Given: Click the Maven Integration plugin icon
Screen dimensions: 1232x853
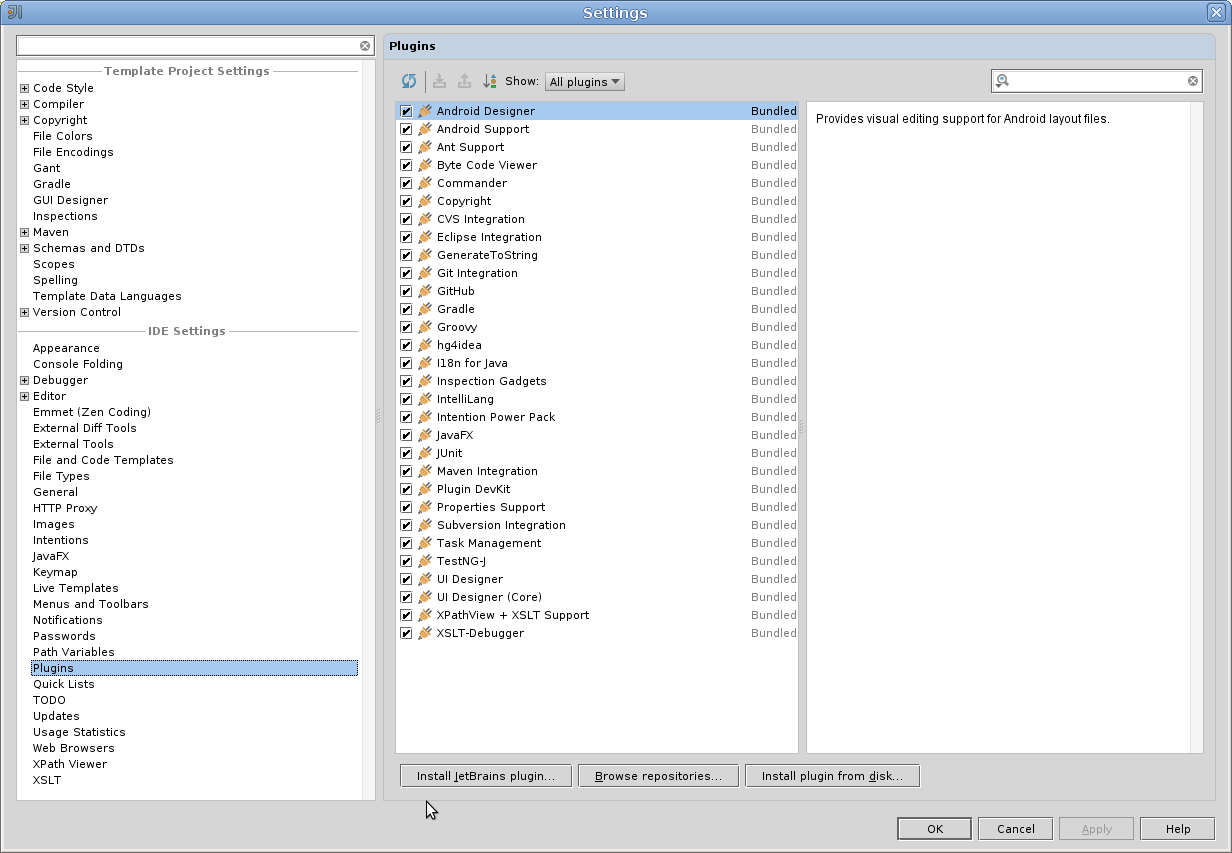Looking at the screenshot, I should [x=425, y=471].
